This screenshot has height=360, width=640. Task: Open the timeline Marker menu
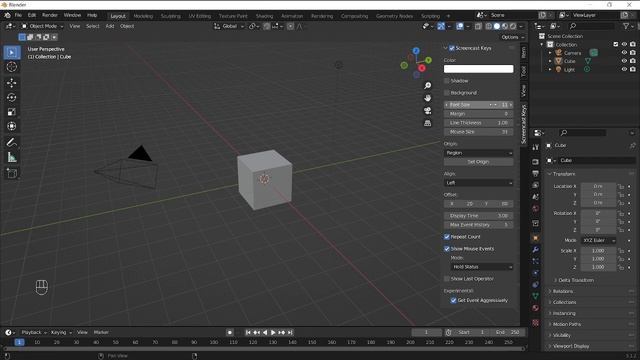[101, 333]
